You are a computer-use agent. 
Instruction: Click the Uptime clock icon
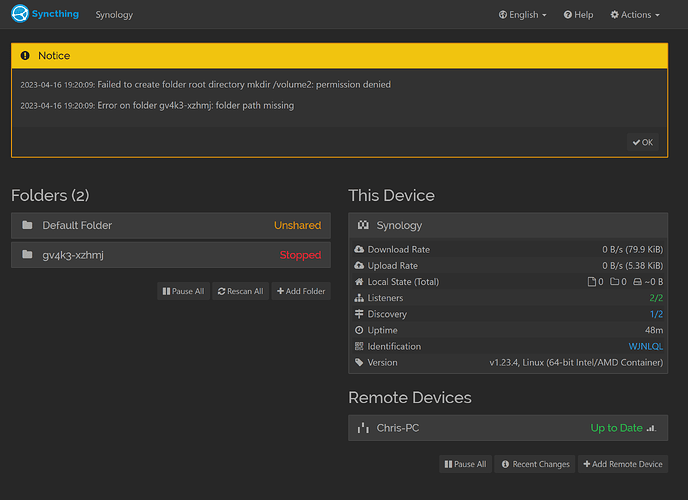(x=359, y=330)
